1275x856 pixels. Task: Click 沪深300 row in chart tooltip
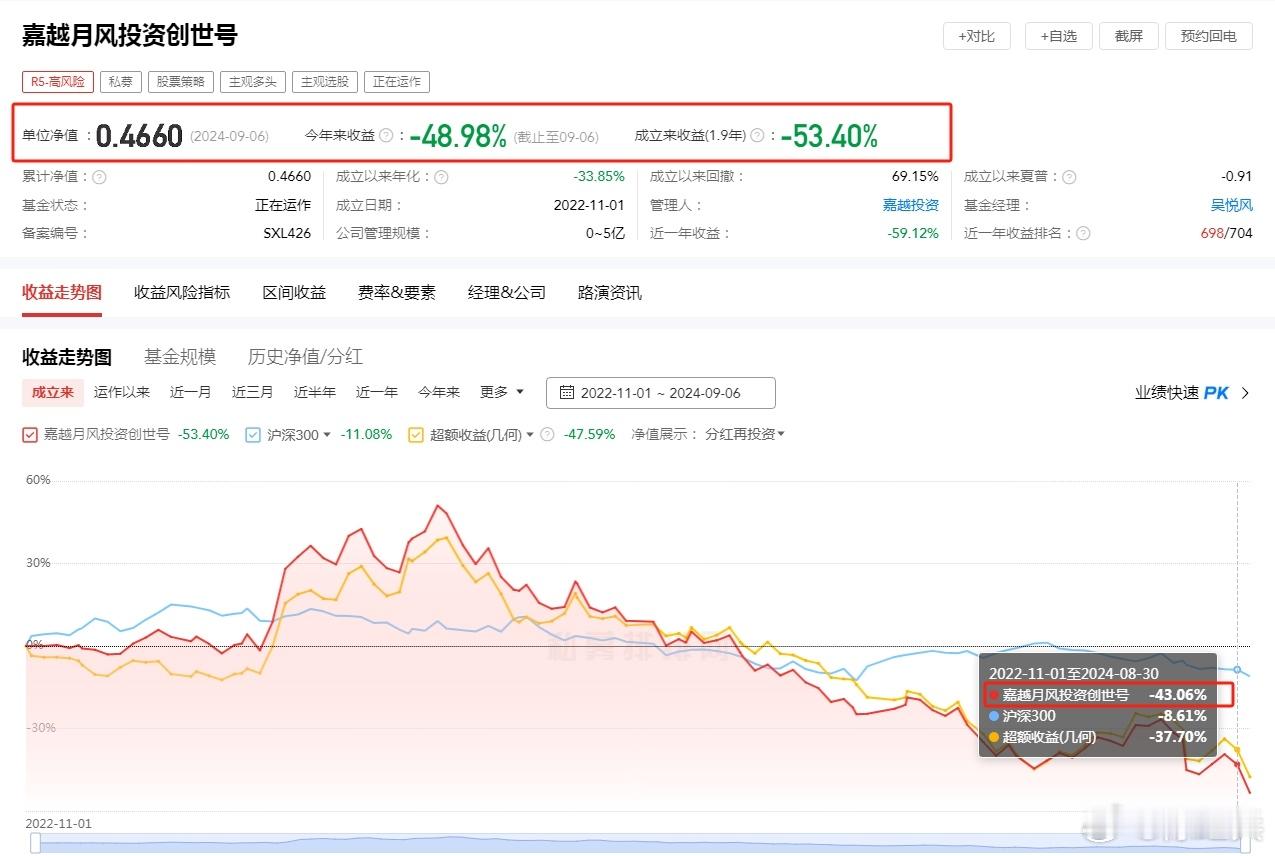(x=1098, y=716)
